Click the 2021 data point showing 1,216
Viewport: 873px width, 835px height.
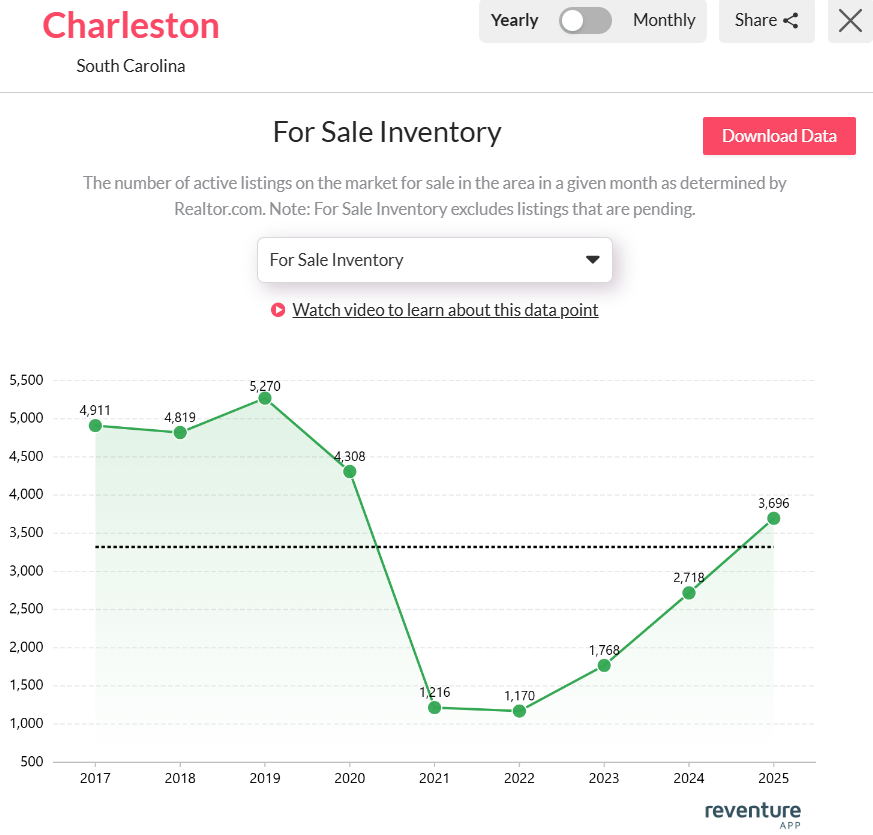pyautogui.click(x=434, y=708)
